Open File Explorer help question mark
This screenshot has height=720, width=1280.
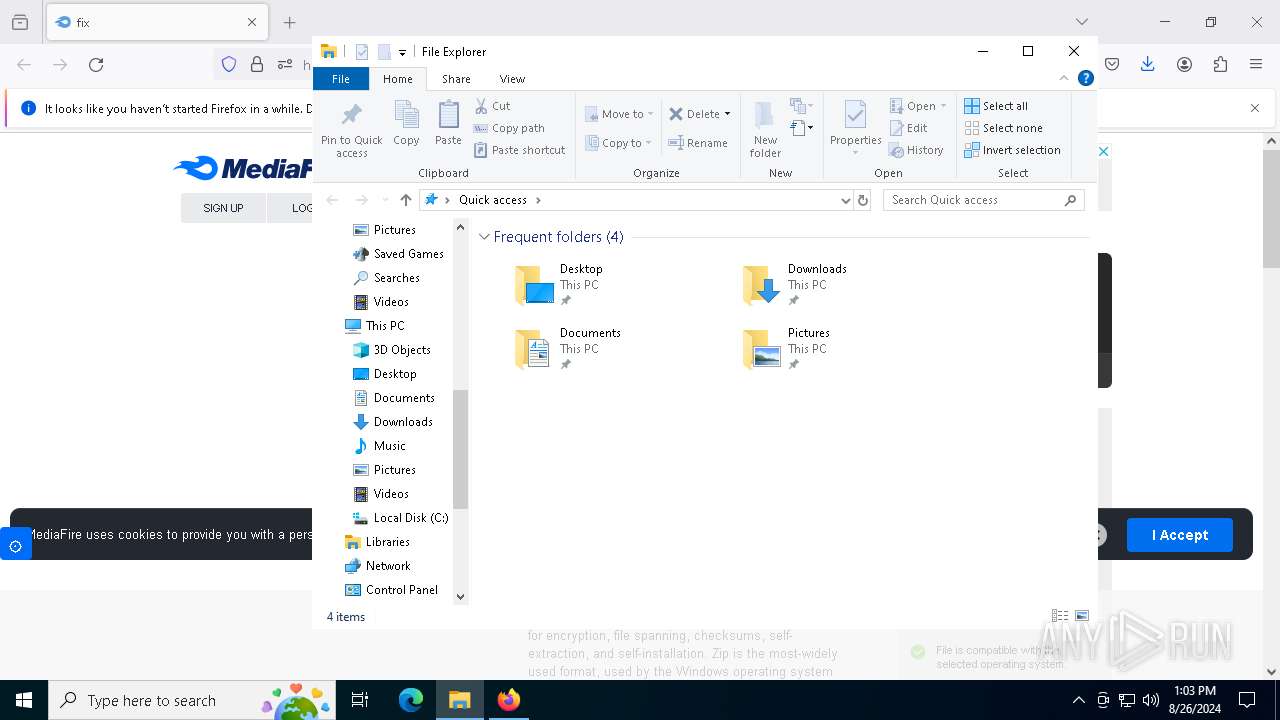tap(1085, 78)
